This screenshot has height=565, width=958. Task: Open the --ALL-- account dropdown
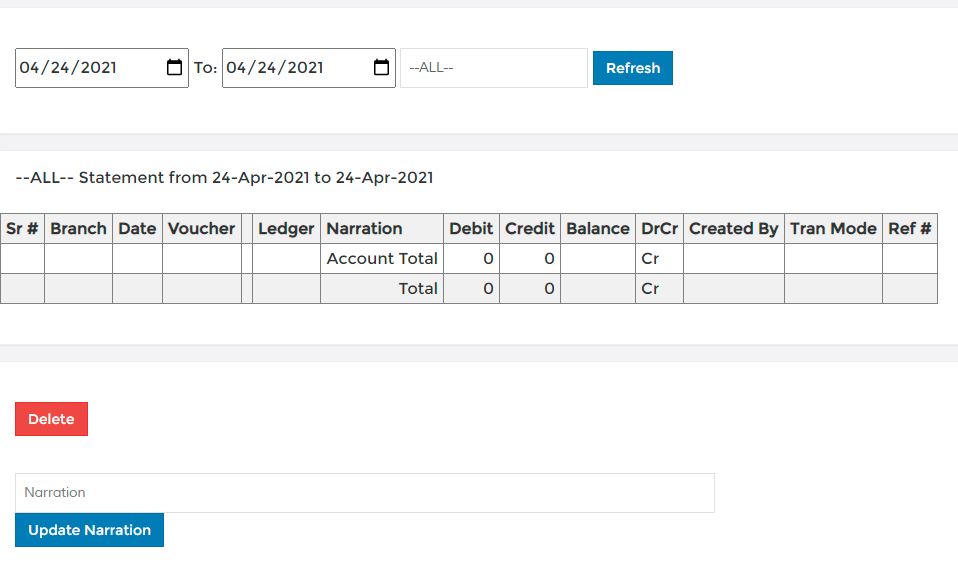click(494, 68)
